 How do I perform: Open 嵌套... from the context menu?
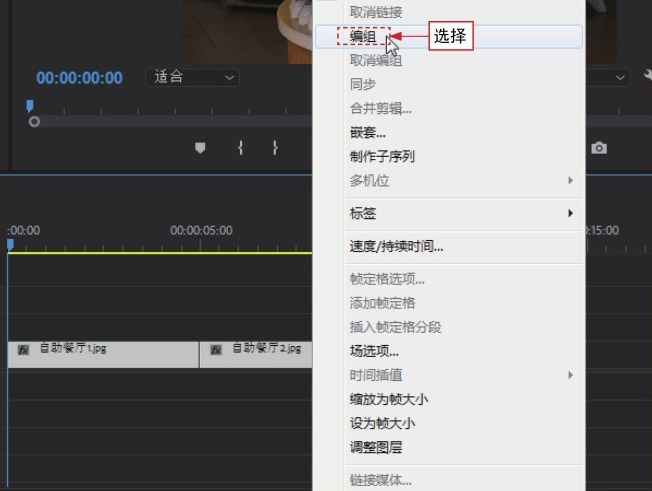[449, 133]
